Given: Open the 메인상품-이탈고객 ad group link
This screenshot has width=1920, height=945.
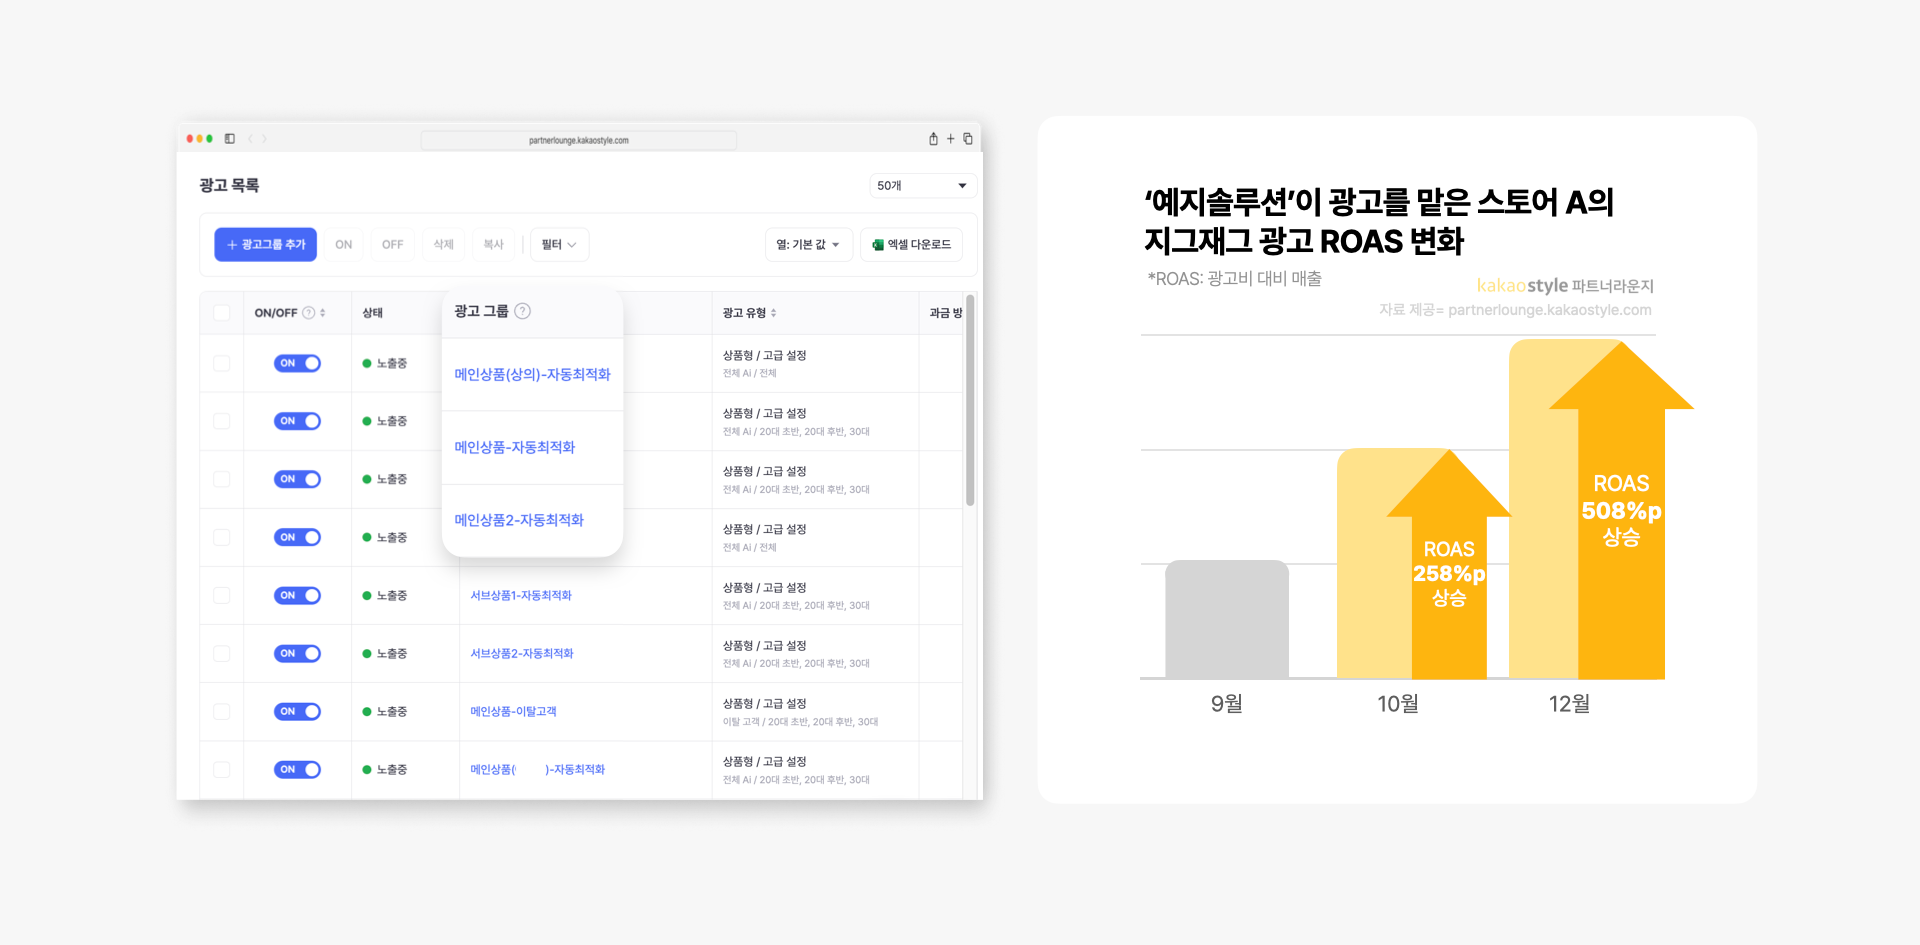Looking at the screenshot, I should click(513, 712).
